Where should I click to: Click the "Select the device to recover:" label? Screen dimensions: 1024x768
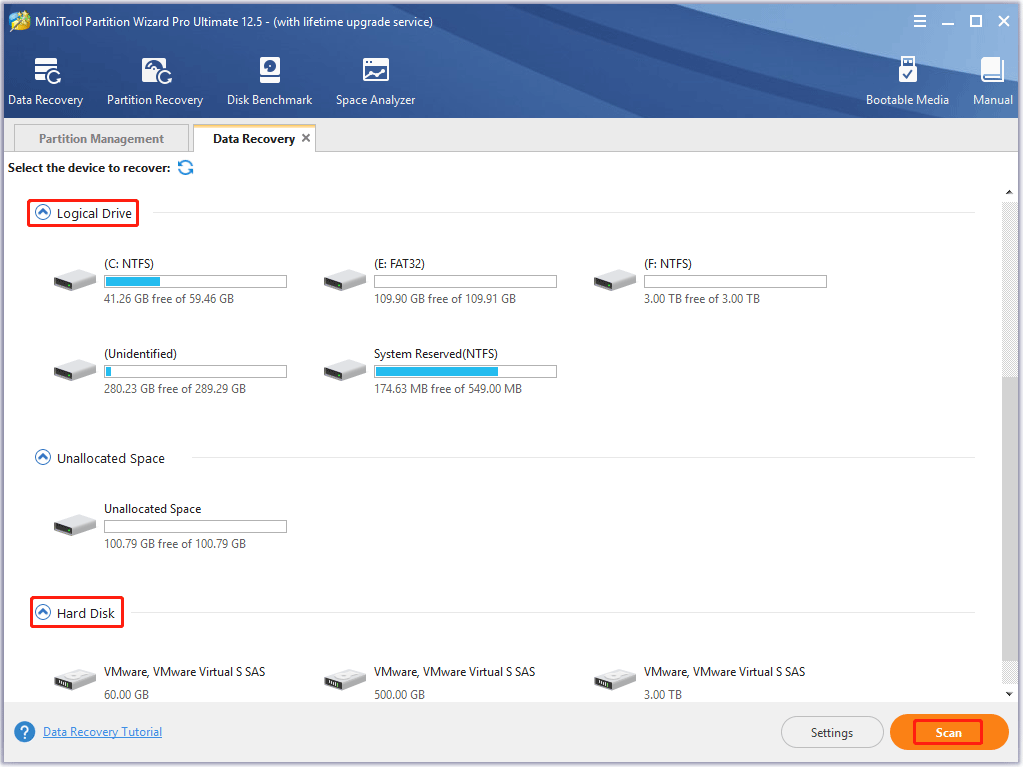pos(89,168)
